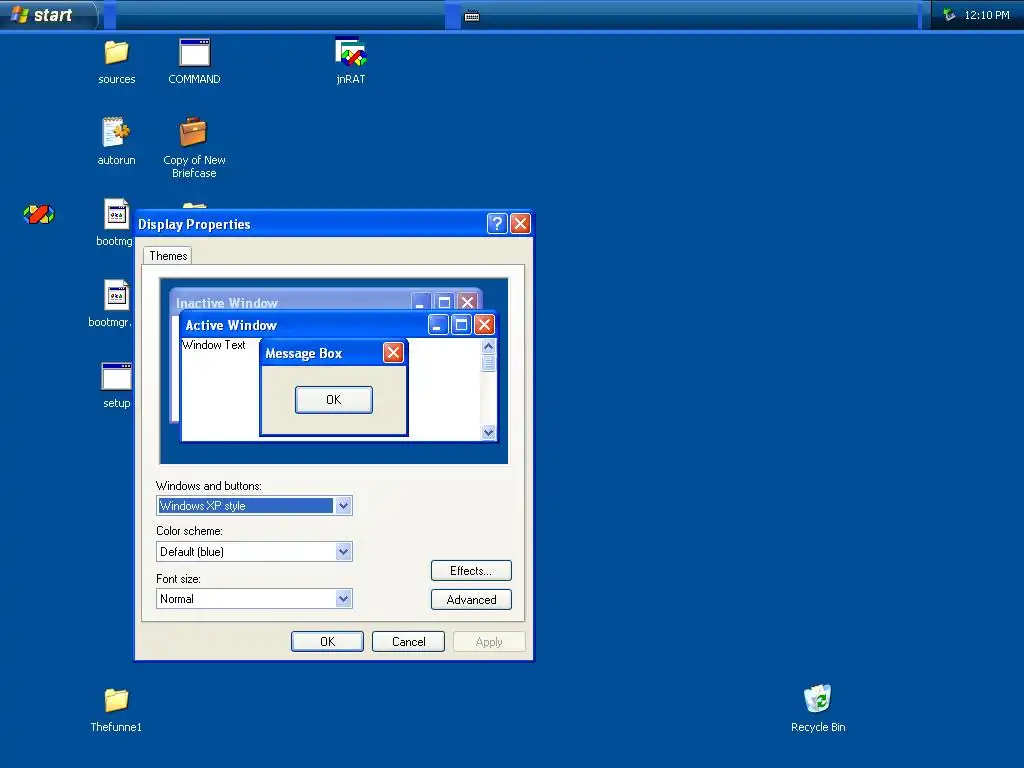Viewport: 1024px width, 768px height.
Task: Click the greyed-out Apply button
Action: [489, 642]
